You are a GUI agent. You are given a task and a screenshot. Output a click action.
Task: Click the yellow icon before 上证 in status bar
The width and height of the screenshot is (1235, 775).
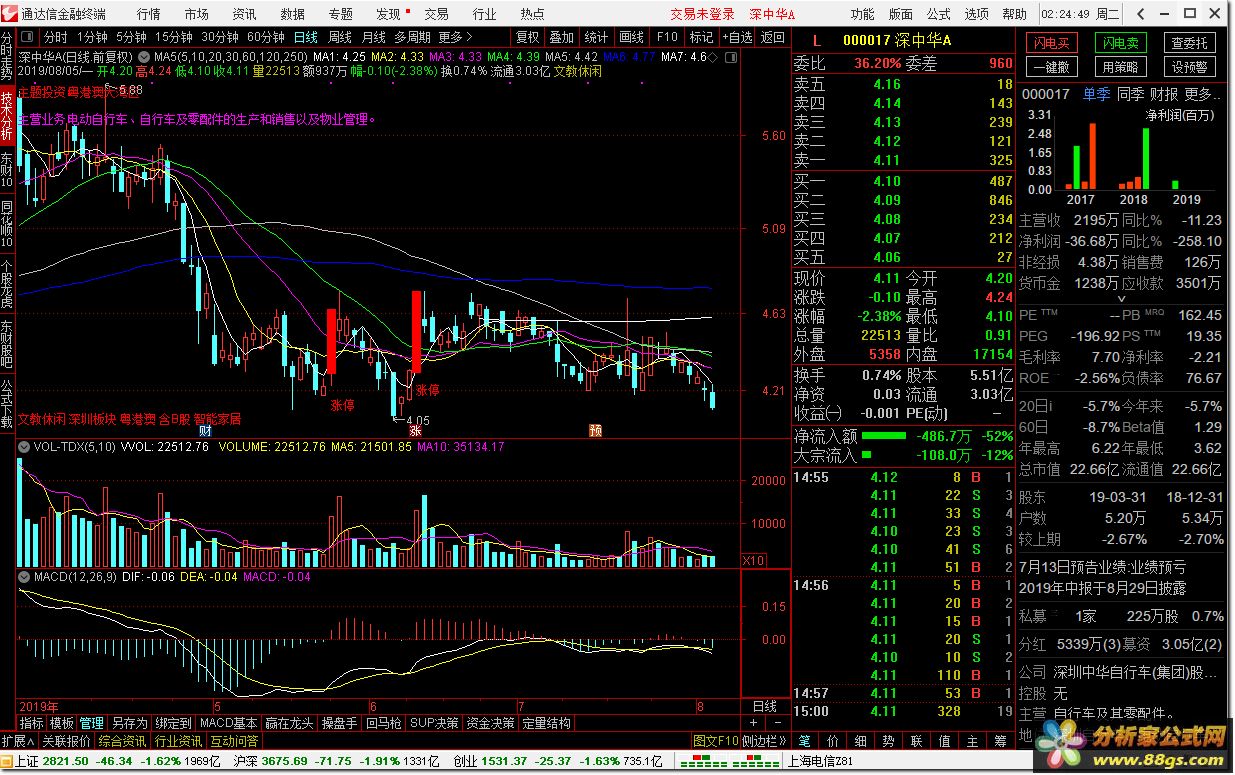[8, 761]
